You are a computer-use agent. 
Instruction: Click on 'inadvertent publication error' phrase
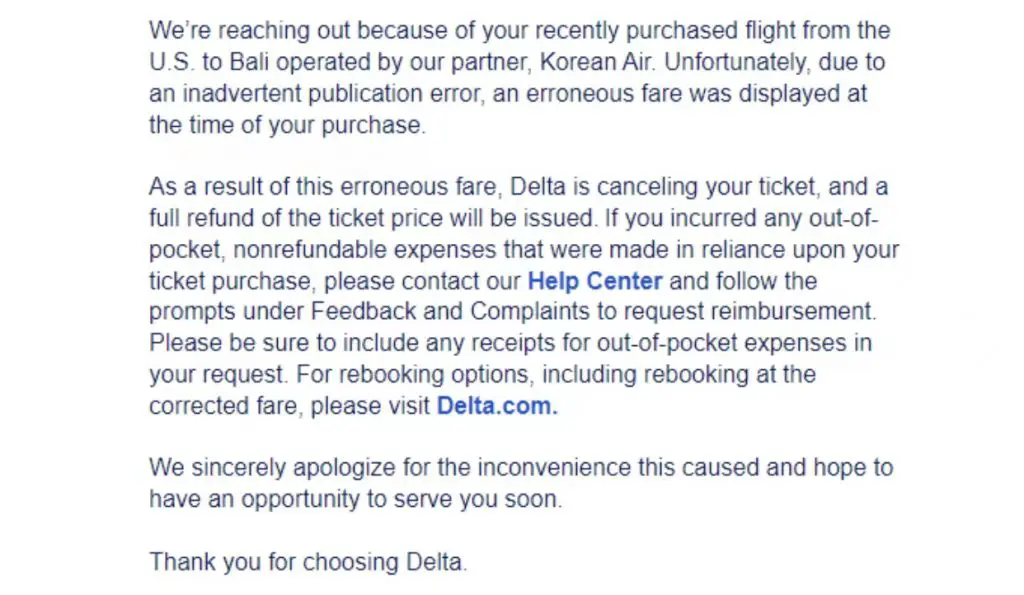coord(332,93)
